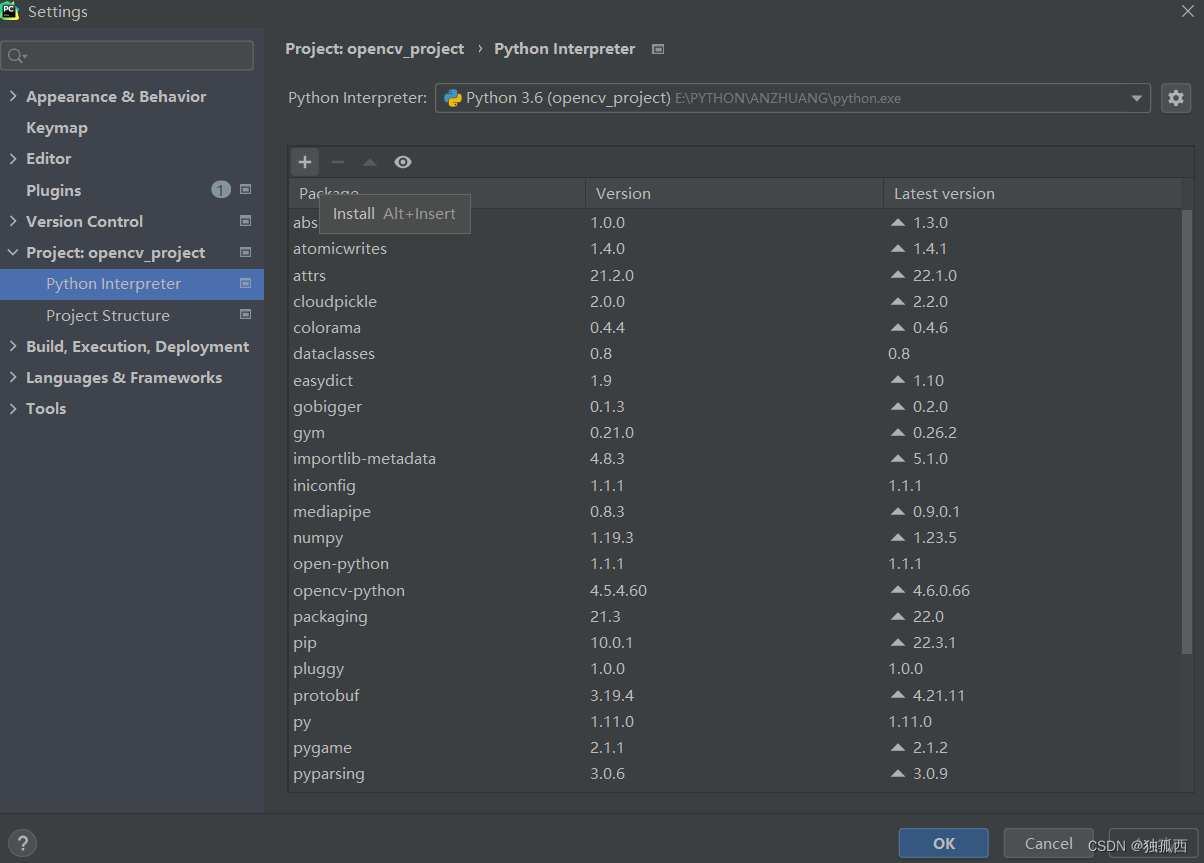Click the help question mark icon
Image resolution: width=1204 pixels, height=863 pixels.
23,843
